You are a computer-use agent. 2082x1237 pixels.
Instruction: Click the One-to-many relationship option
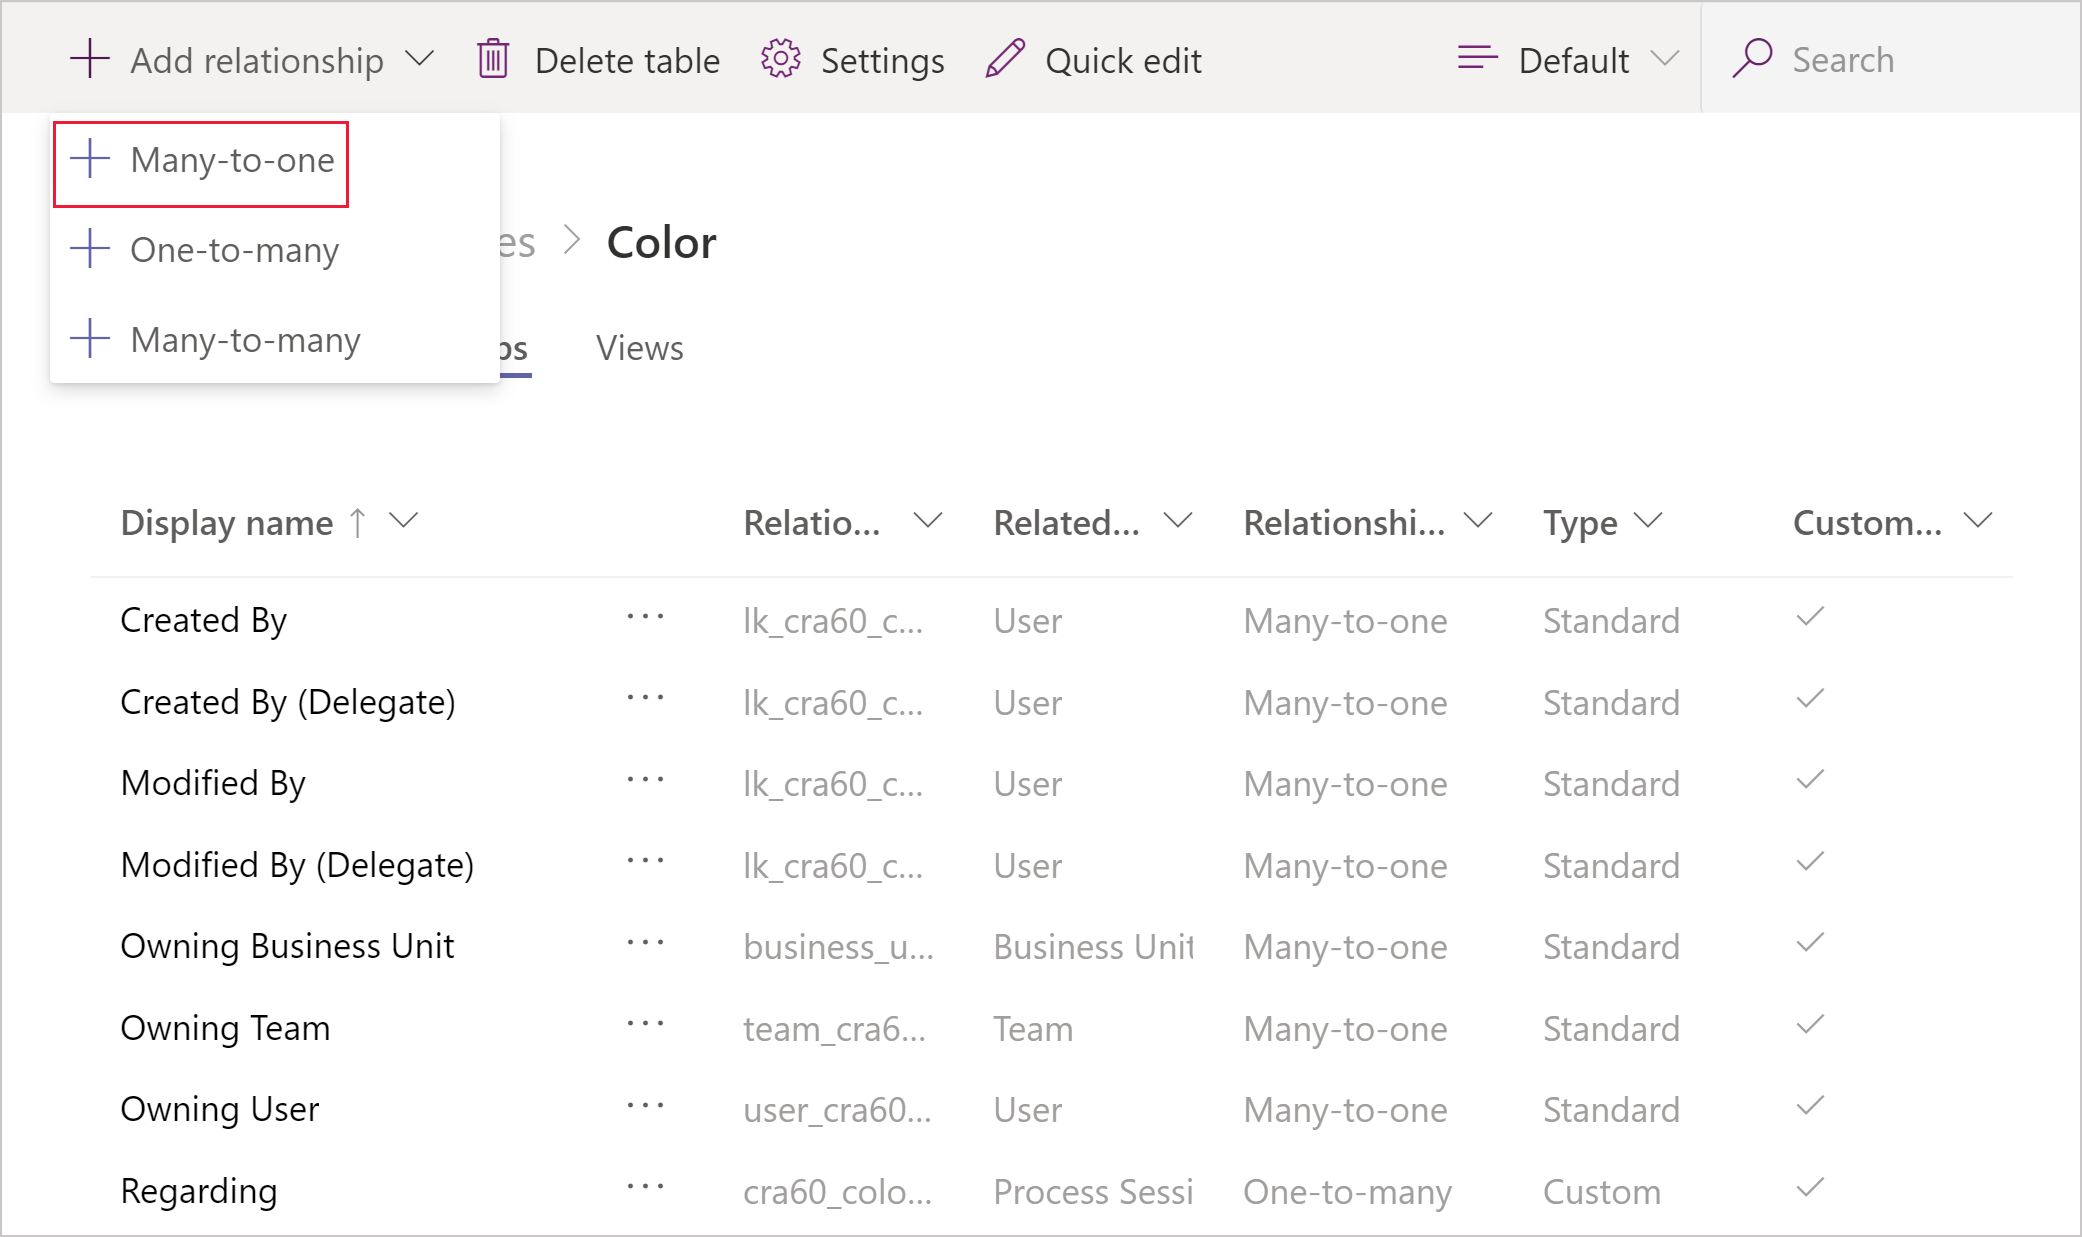pyautogui.click(x=237, y=249)
